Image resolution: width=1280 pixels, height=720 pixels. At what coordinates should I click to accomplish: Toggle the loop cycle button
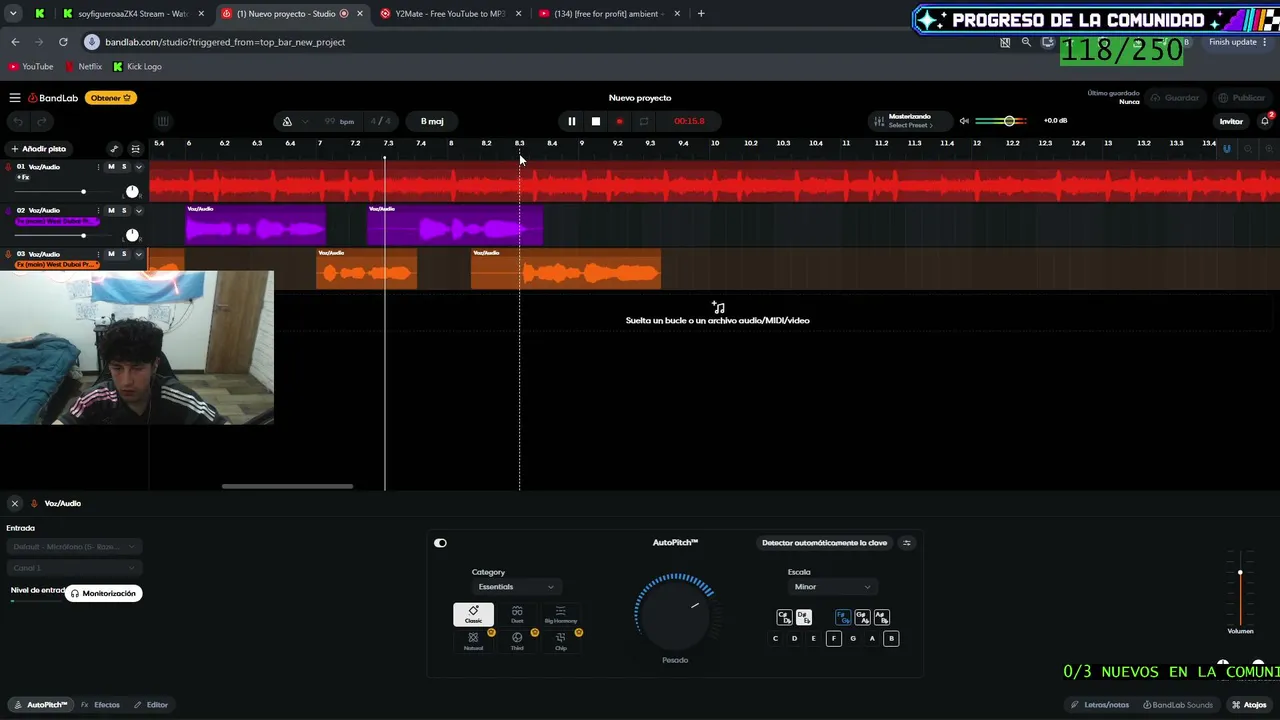click(x=644, y=121)
